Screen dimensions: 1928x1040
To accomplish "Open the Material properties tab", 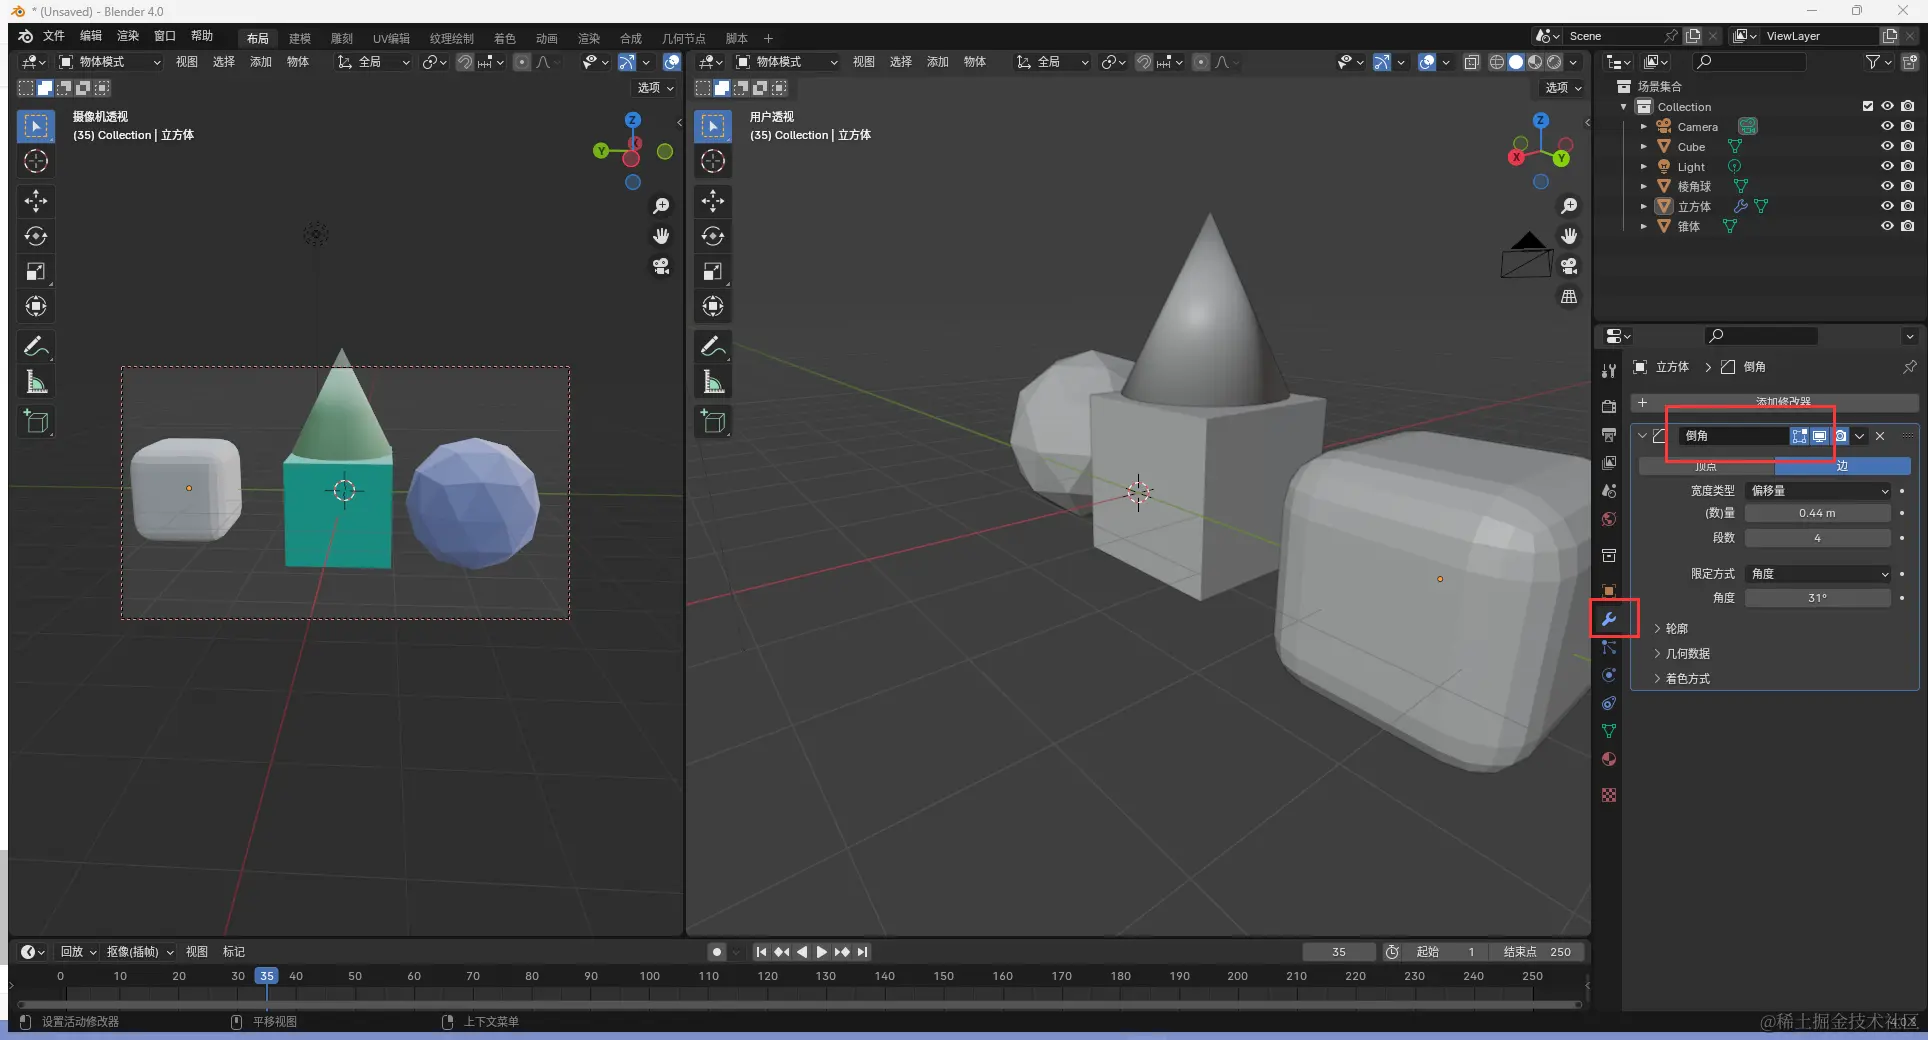I will tap(1609, 759).
